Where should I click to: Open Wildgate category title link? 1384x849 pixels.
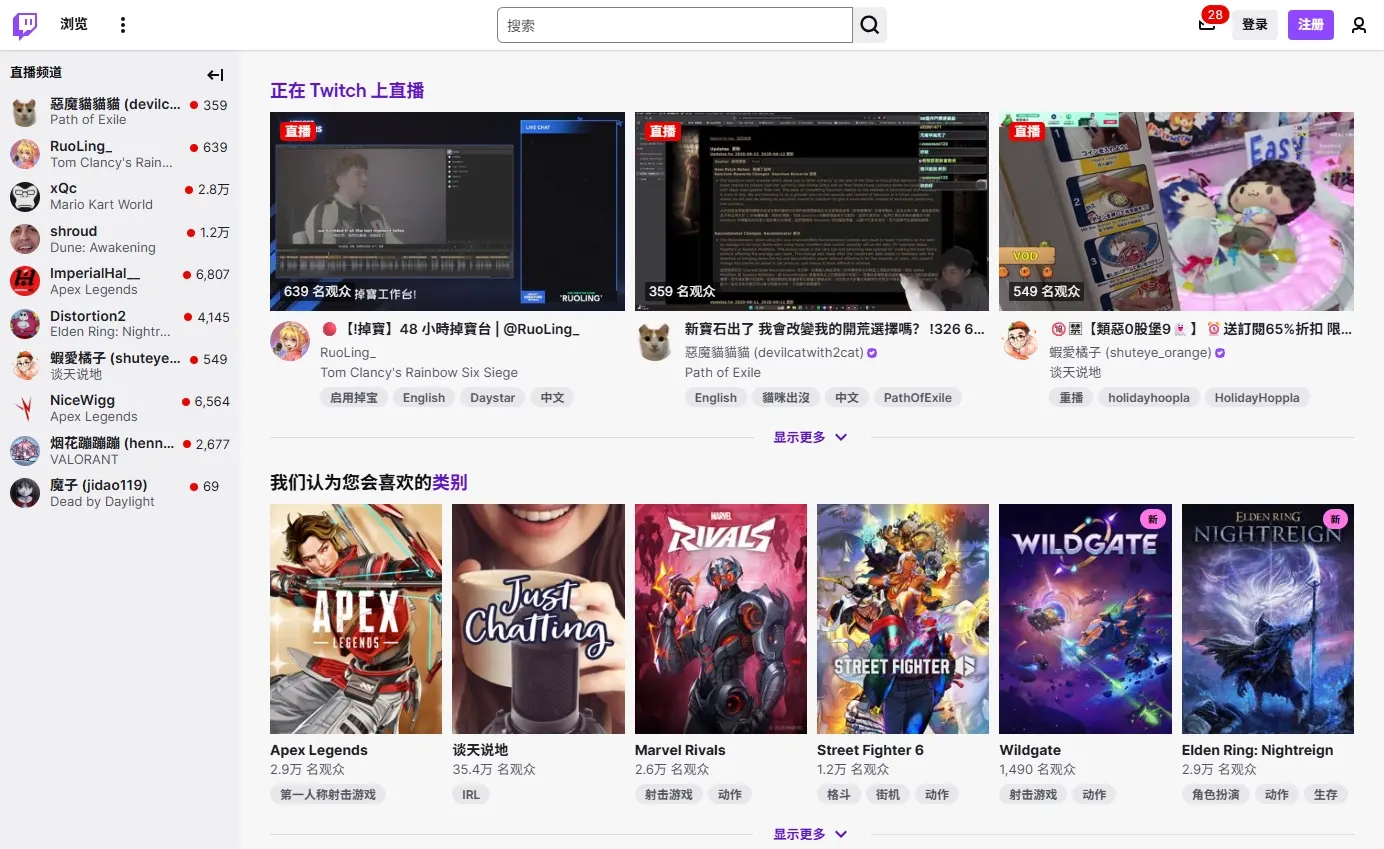point(1030,750)
